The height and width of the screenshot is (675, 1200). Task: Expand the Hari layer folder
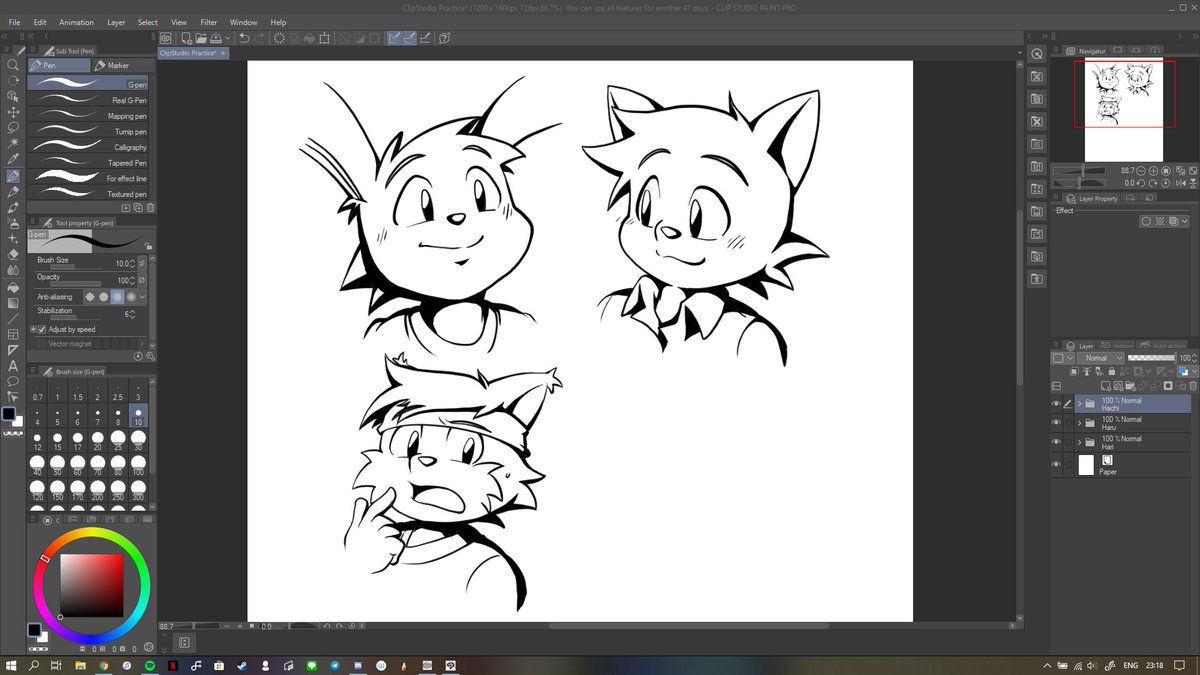1079,442
